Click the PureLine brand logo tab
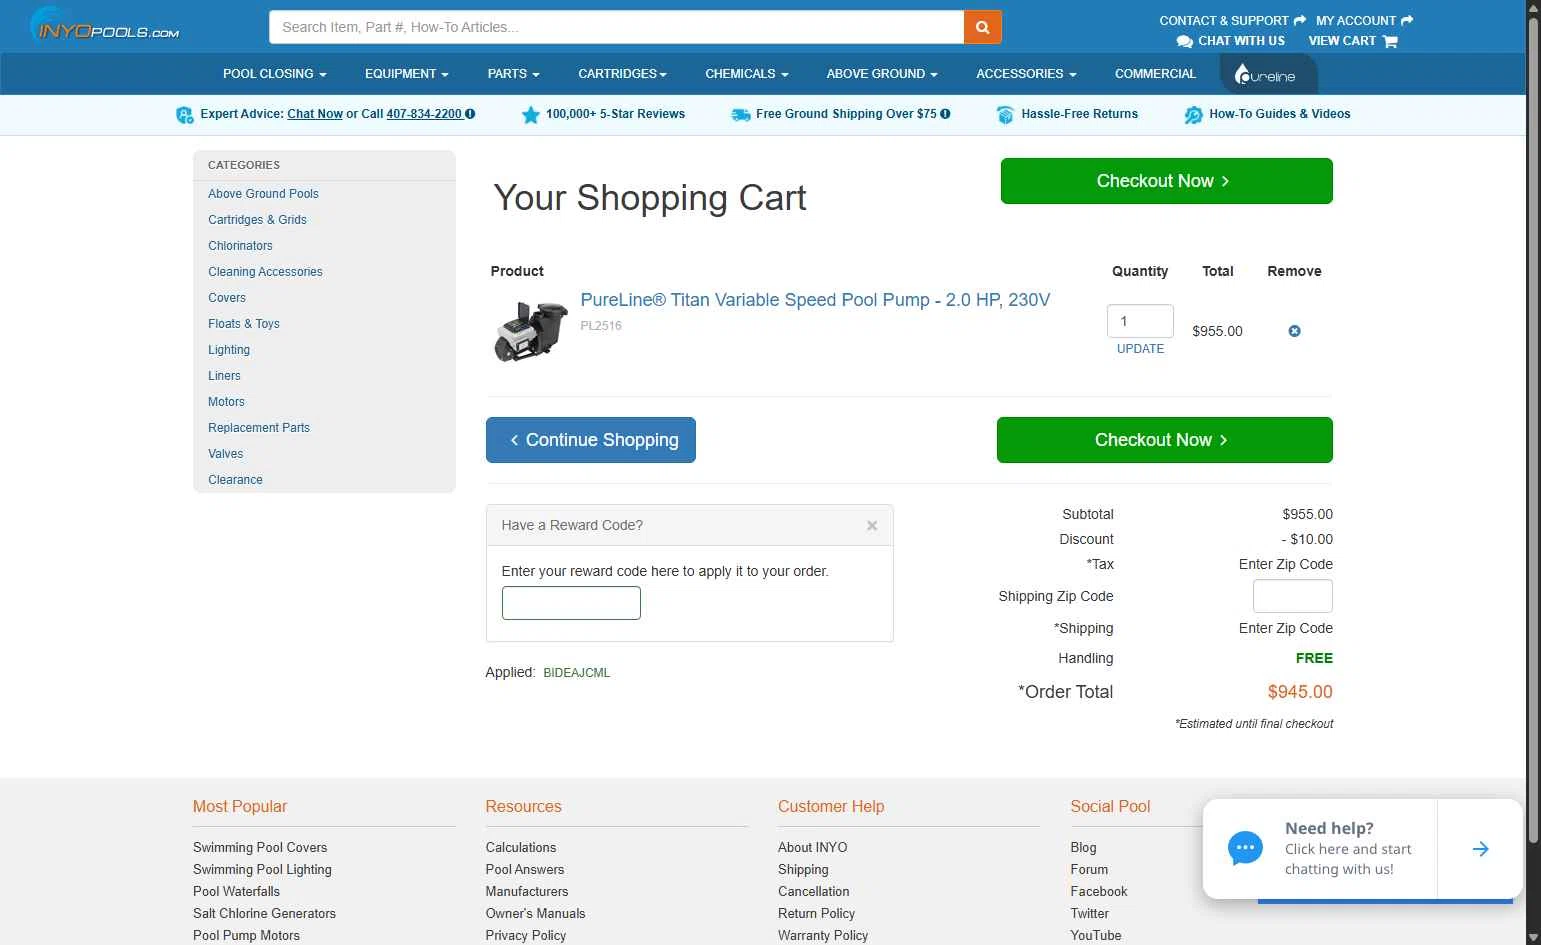 tap(1268, 74)
